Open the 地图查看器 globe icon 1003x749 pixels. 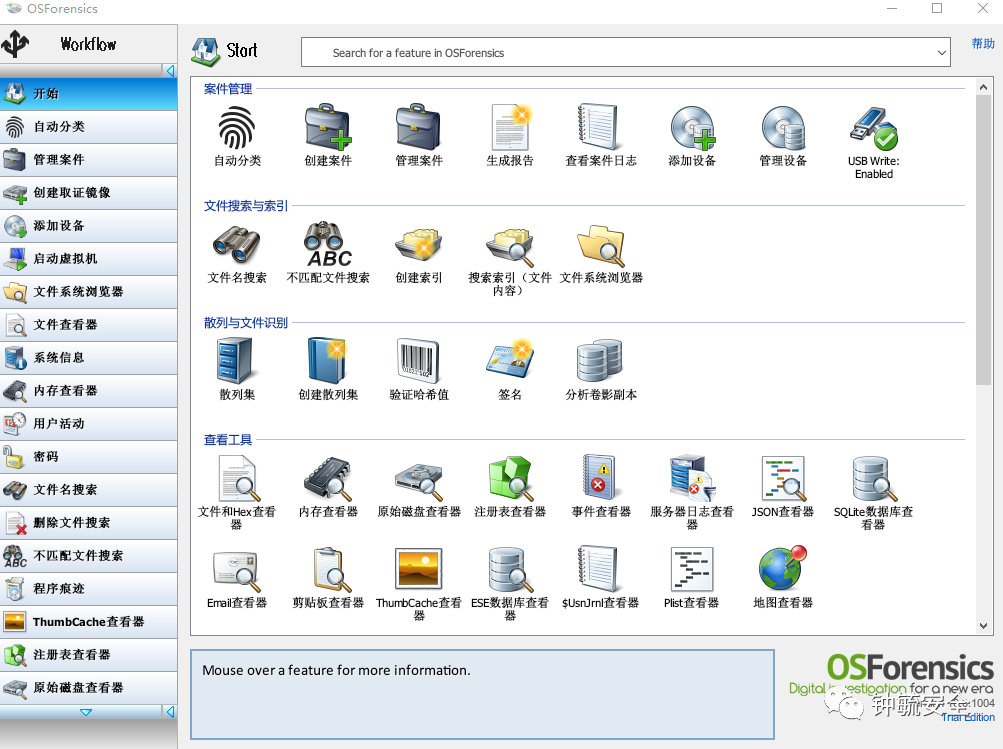(783, 568)
